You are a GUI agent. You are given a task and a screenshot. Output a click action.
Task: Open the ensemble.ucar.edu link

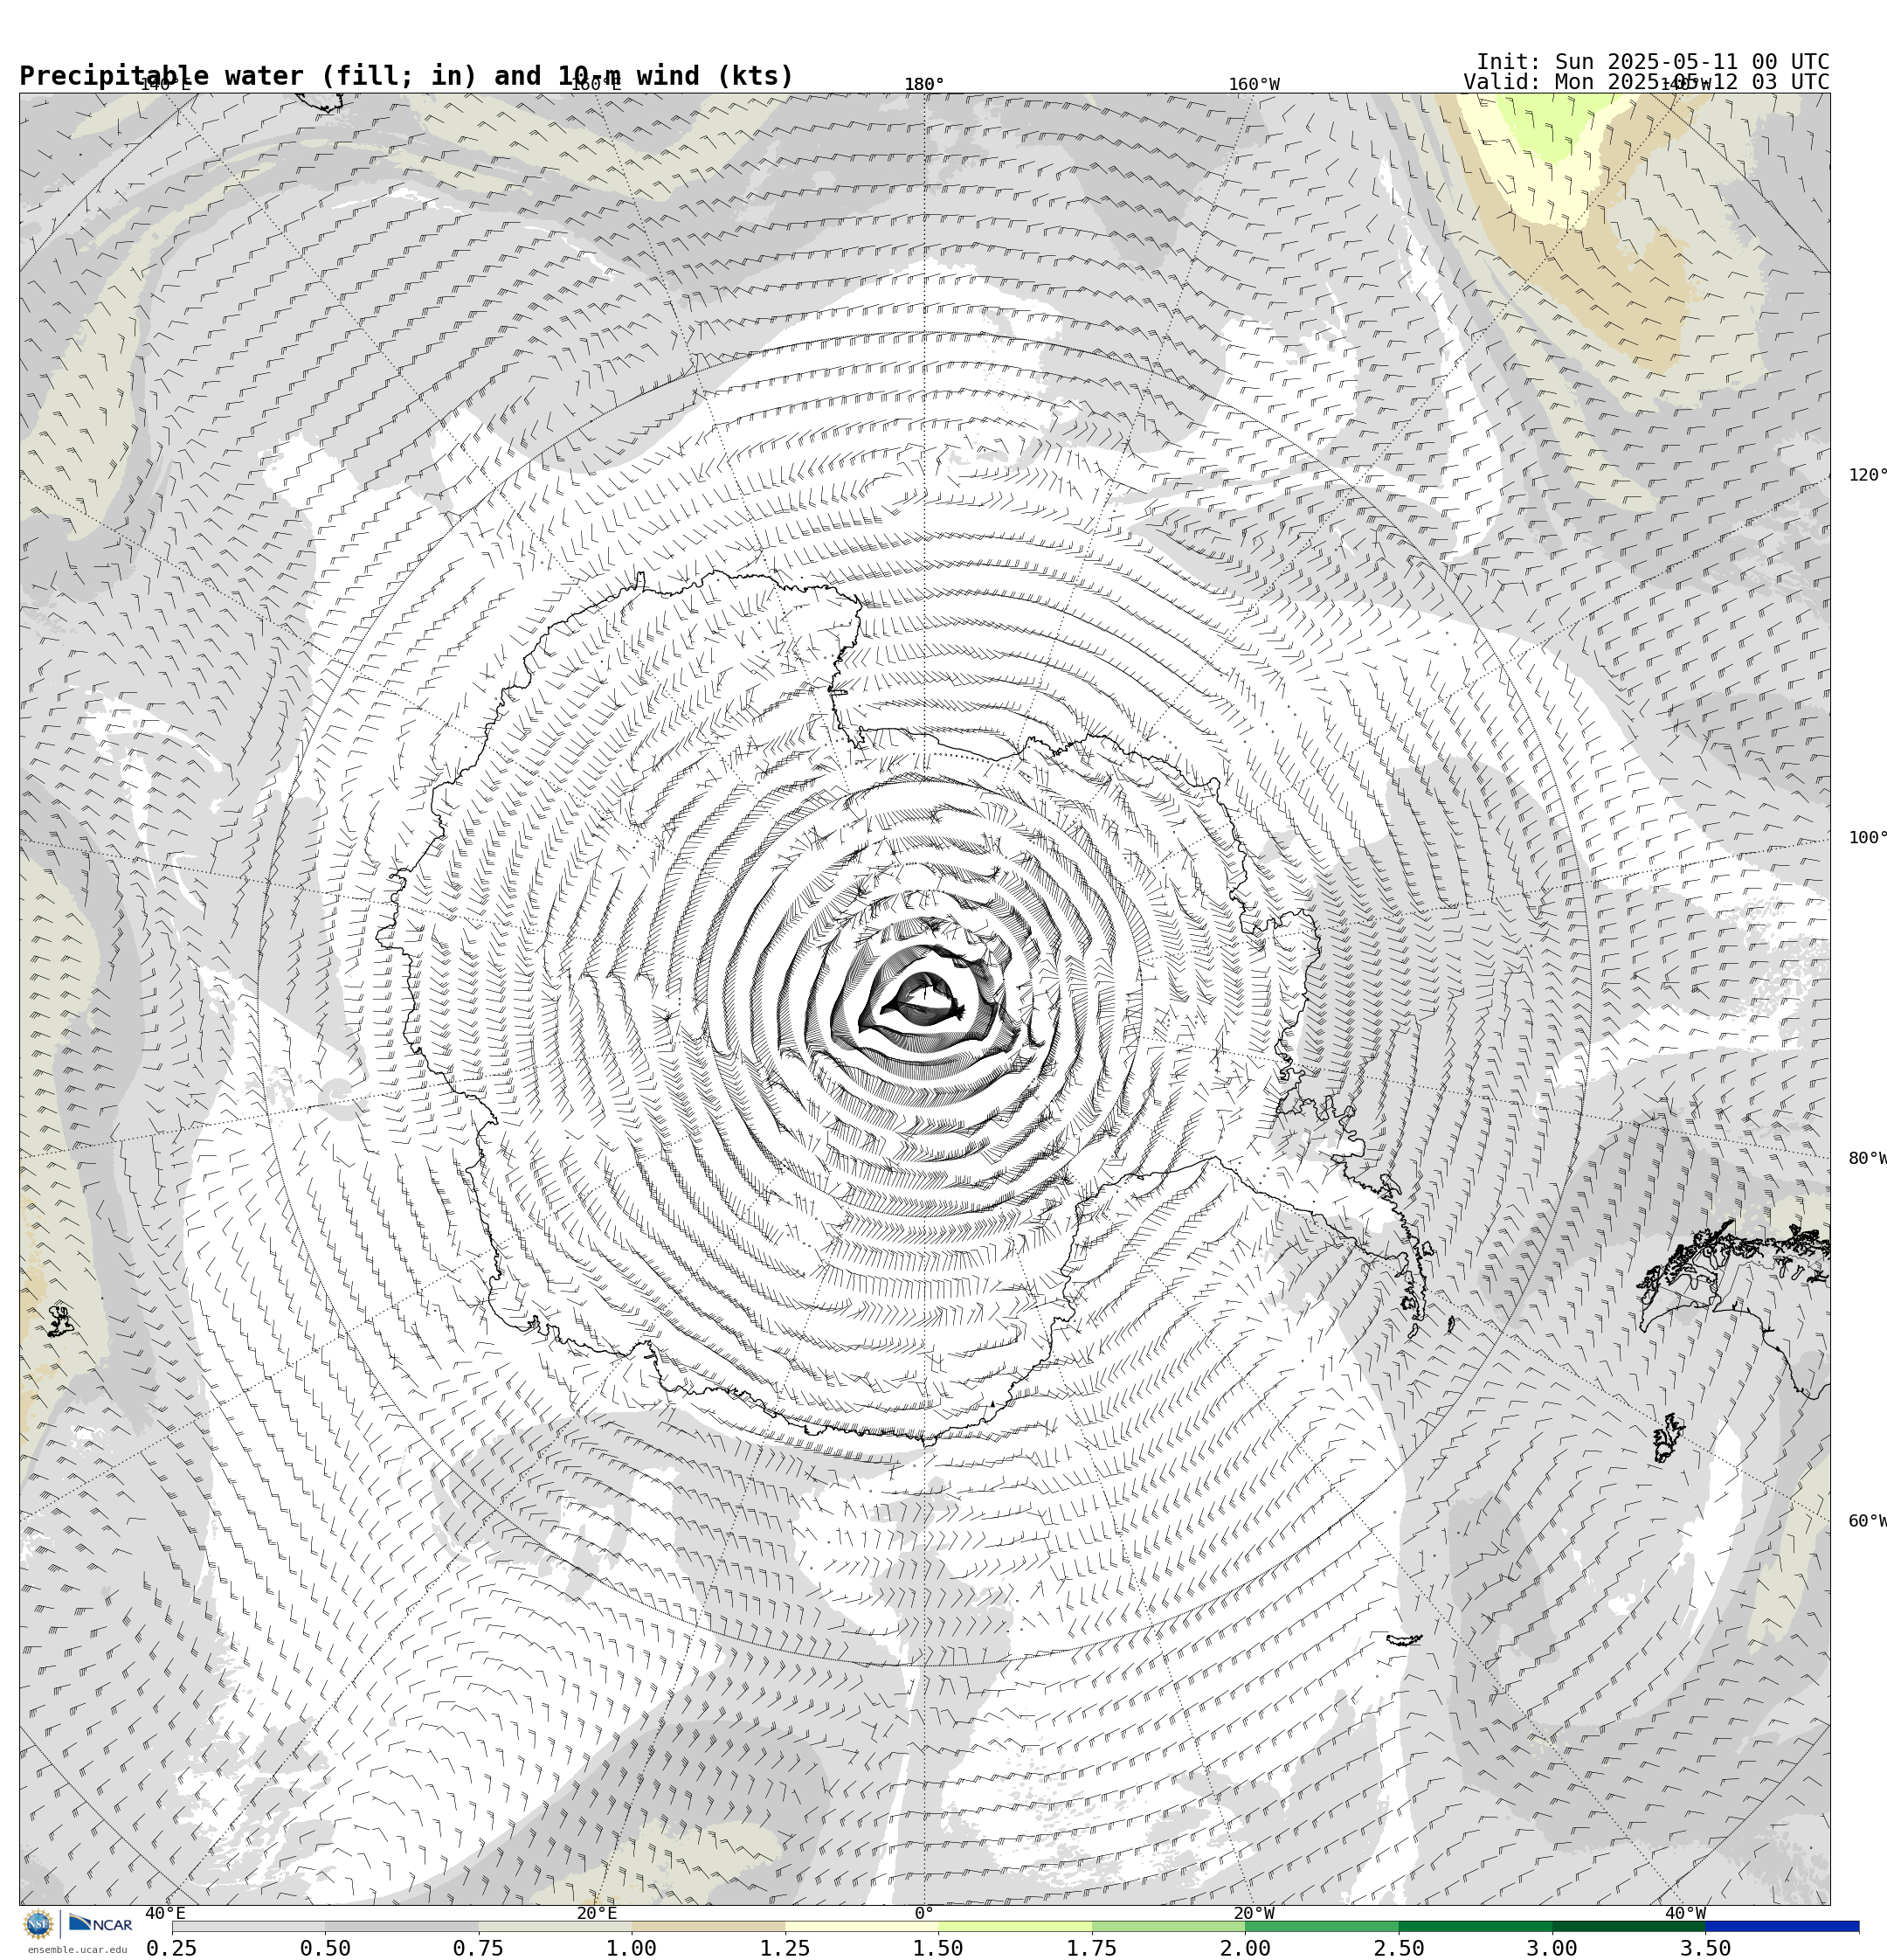(x=77, y=1949)
